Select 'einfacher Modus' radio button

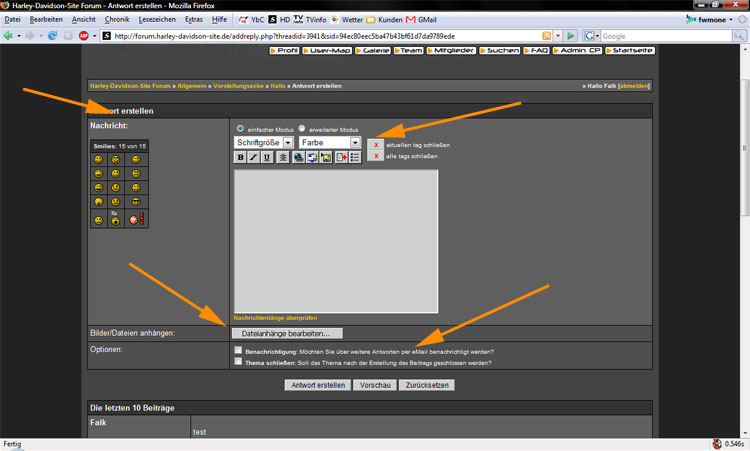coord(239,129)
